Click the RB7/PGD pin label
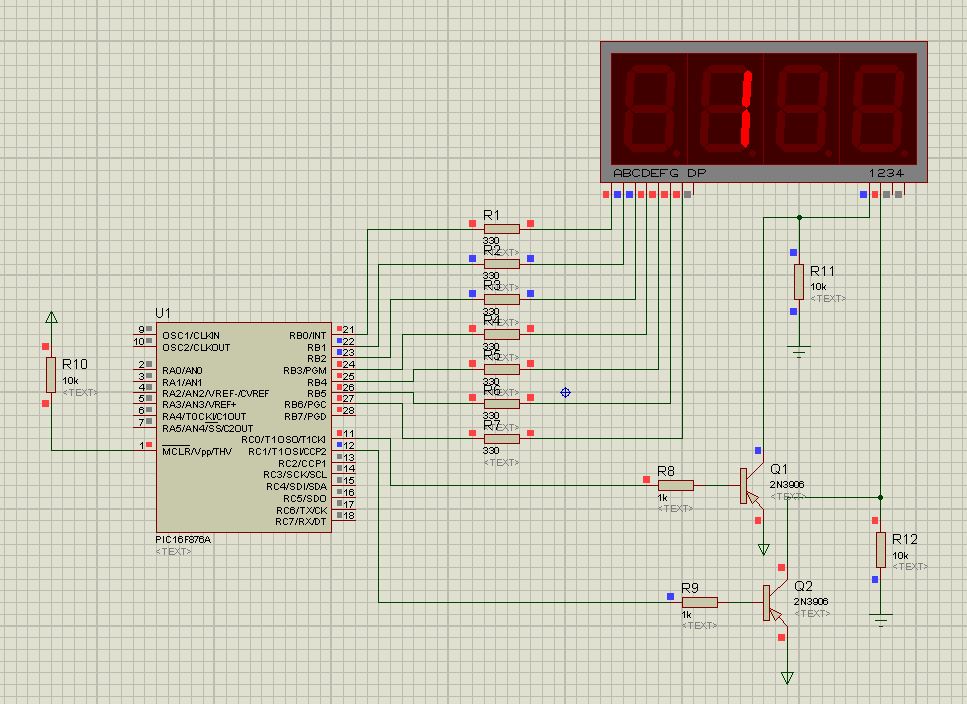Image resolution: width=967 pixels, height=704 pixels. pyautogui.click(x=305, y=417)
